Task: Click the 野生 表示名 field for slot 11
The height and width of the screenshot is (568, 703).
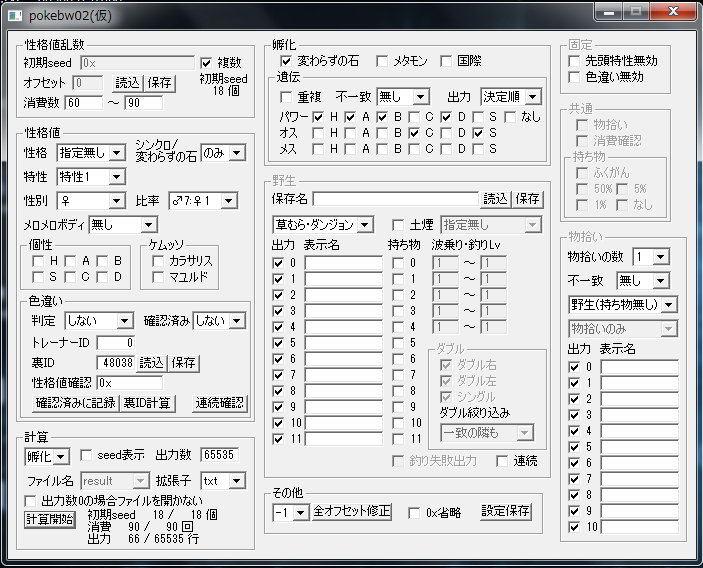Action: [343, 439]
